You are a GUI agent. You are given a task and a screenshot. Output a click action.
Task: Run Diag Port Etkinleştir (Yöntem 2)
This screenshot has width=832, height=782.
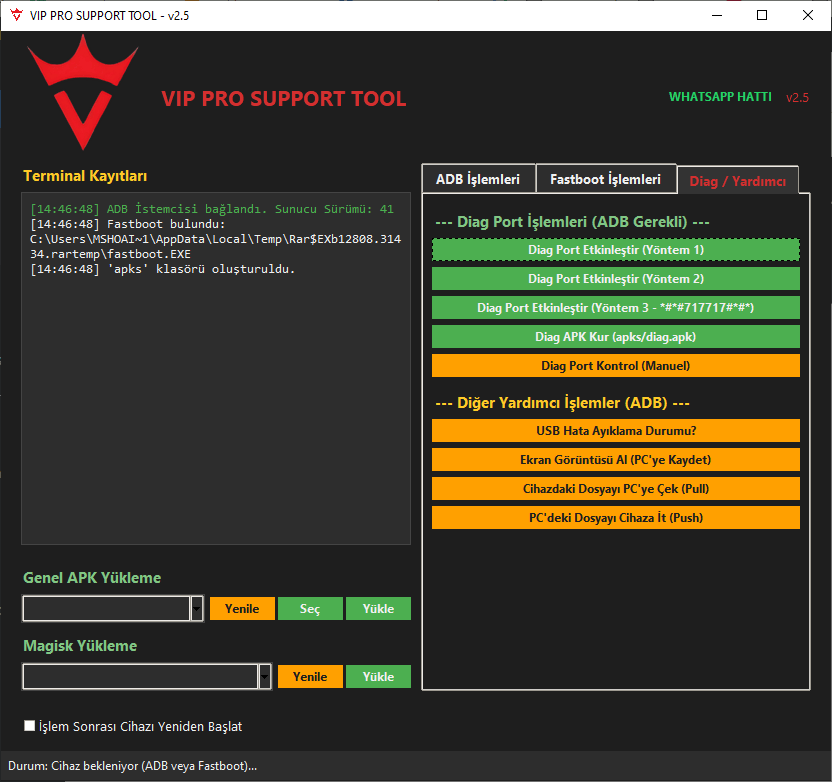click(x=615, y=278)
